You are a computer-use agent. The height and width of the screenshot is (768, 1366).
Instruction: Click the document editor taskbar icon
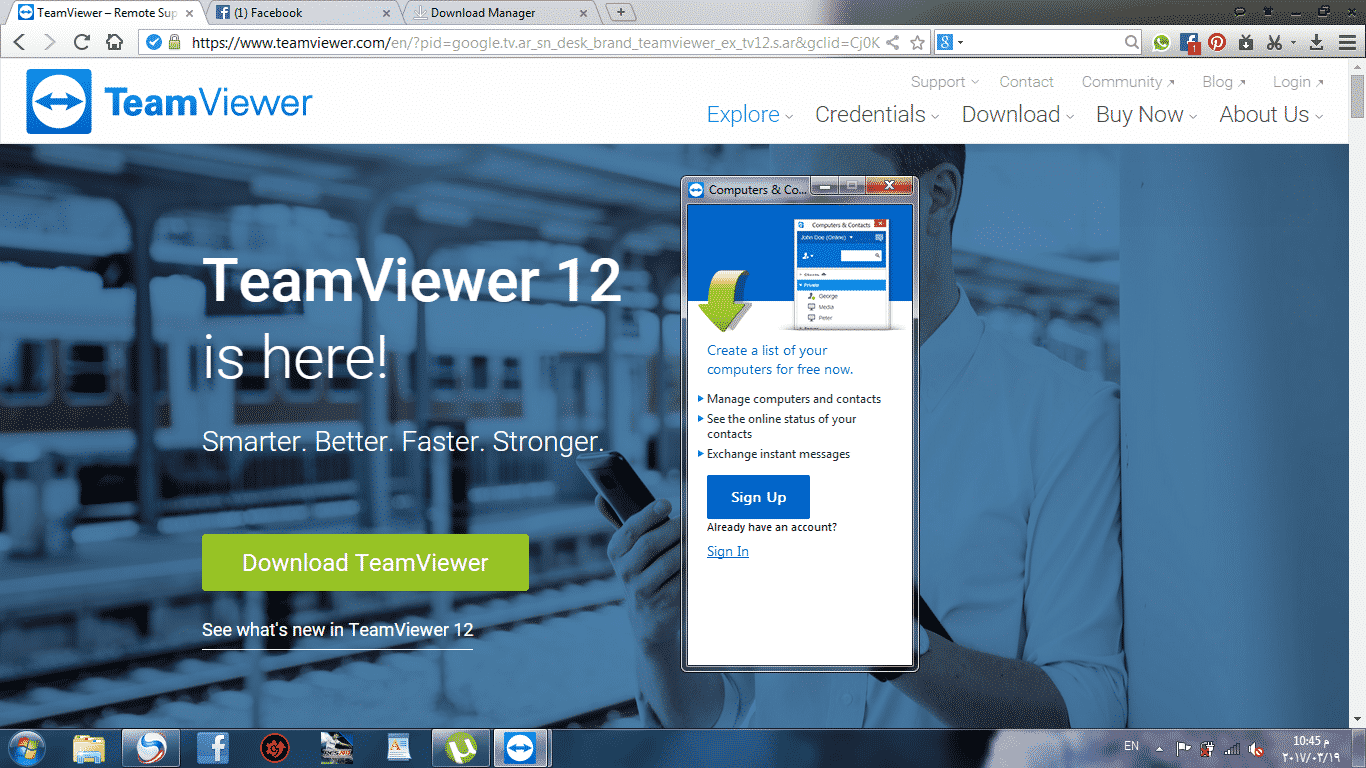click(x=399, y=748)
